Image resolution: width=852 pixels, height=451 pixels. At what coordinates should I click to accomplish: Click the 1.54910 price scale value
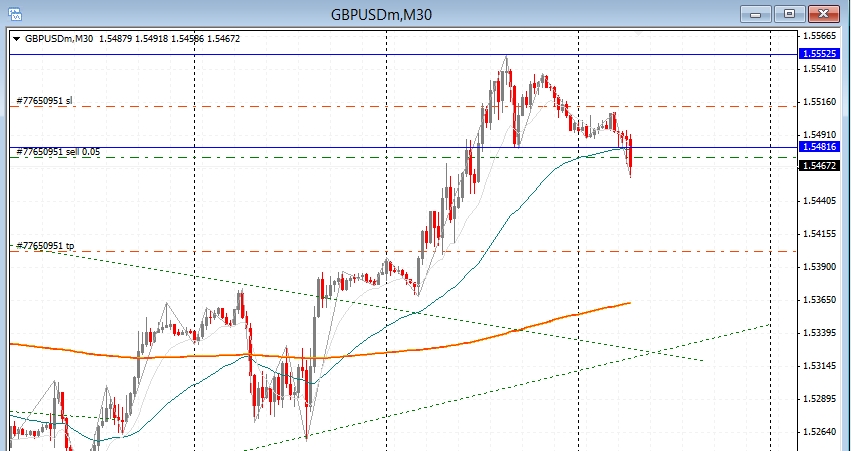tap(819, 135)
